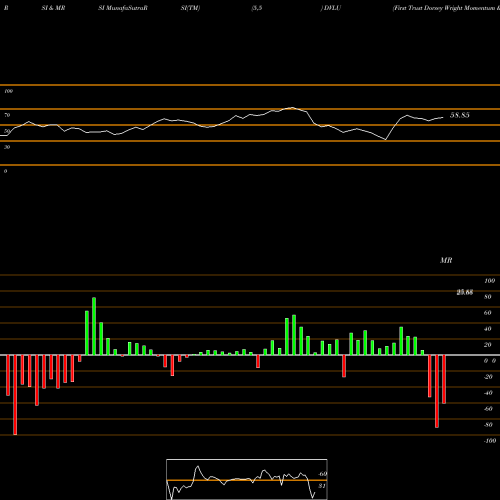Image resolution: width=500 pixels, height=500 pixels.
Task: Click the 69 level label in mini chart
Action: 322,474
